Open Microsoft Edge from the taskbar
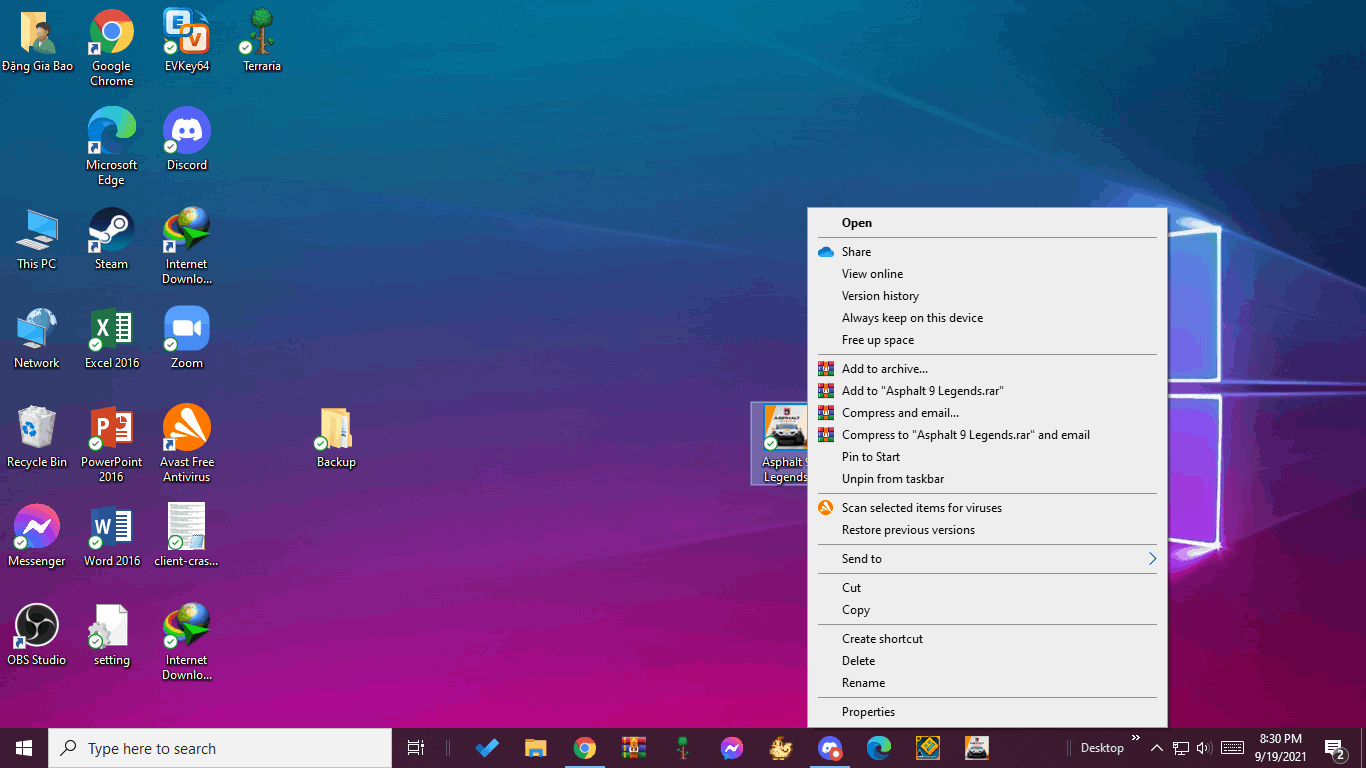Viewport: 1366px width, 768px height. coord(879,748)
